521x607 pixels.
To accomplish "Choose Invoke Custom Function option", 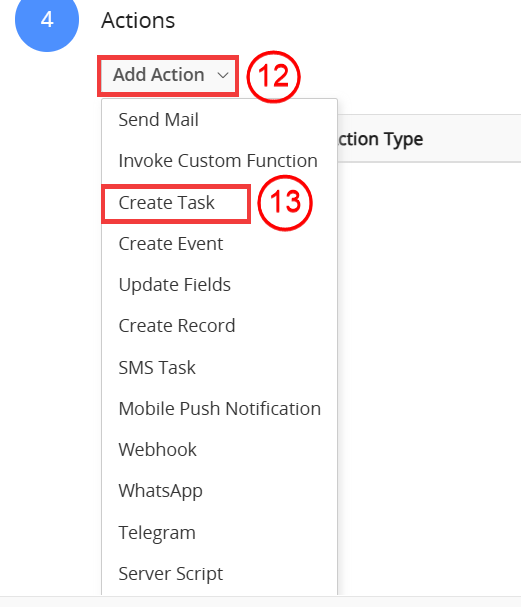I will [219, 161].
